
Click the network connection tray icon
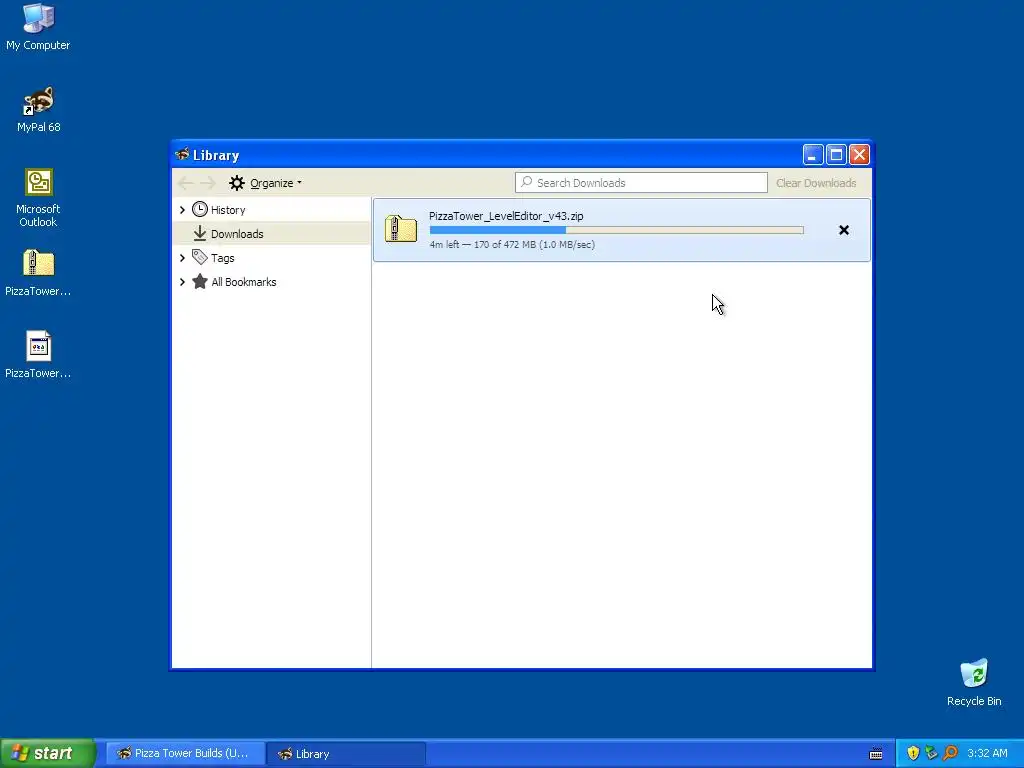931,753
